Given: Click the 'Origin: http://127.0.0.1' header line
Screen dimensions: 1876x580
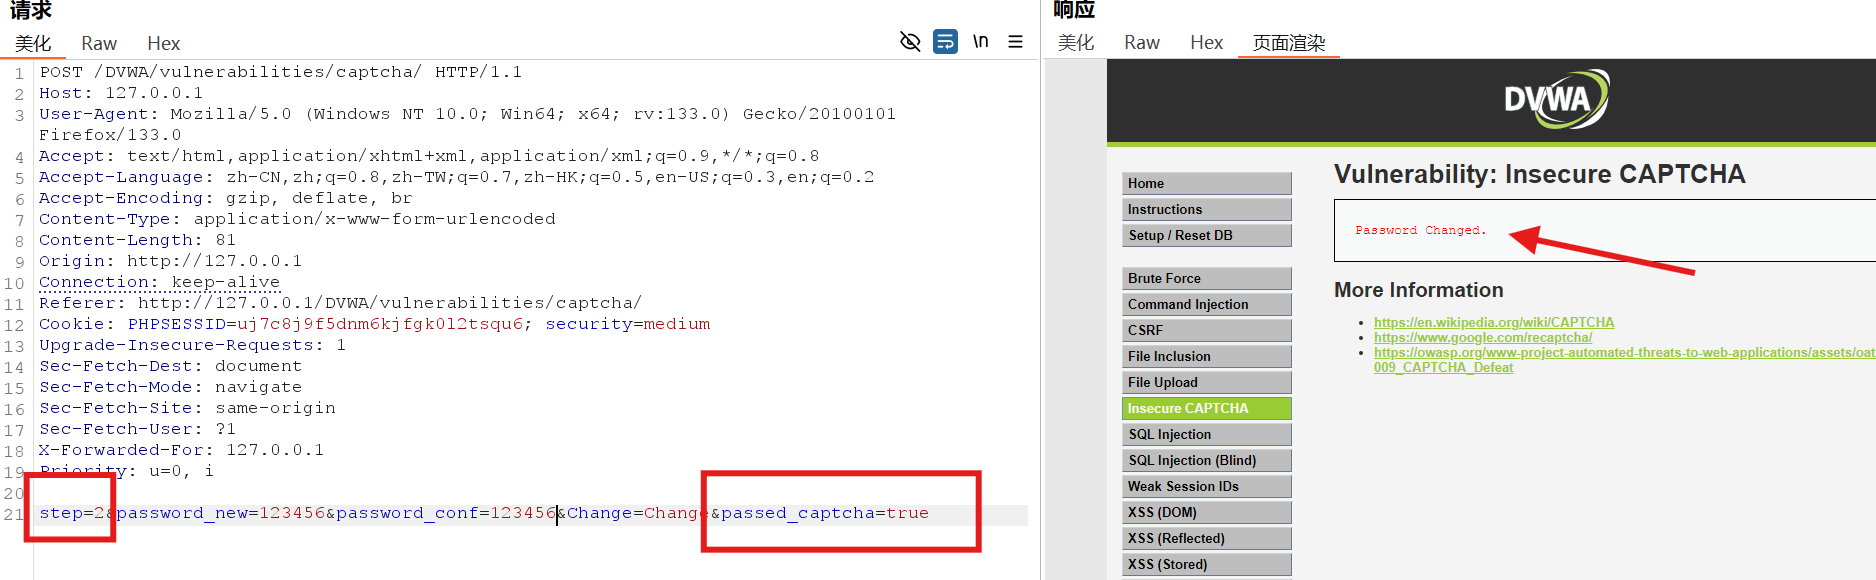Looking at the screenshot, I should click(x=170, y=261).
